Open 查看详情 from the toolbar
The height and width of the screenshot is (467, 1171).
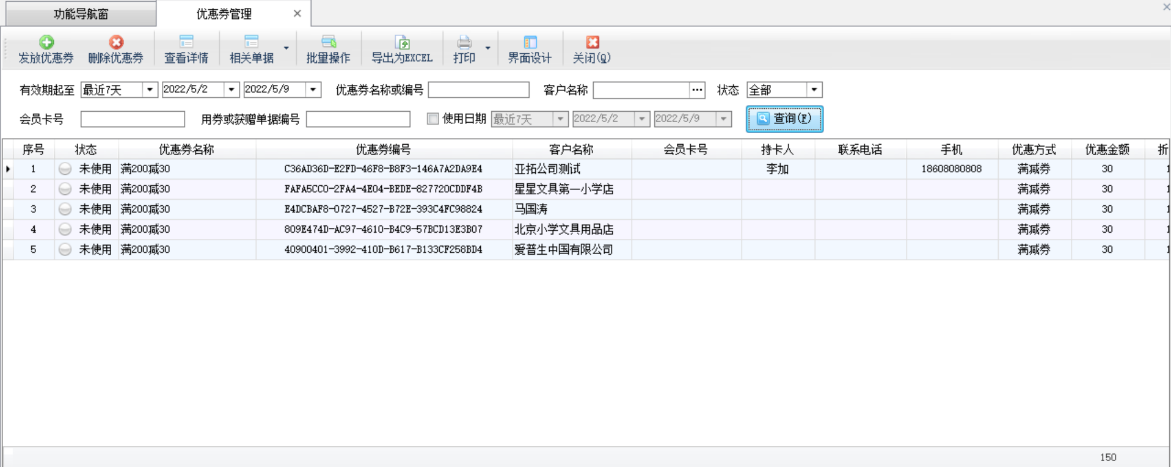coord(186,42)
